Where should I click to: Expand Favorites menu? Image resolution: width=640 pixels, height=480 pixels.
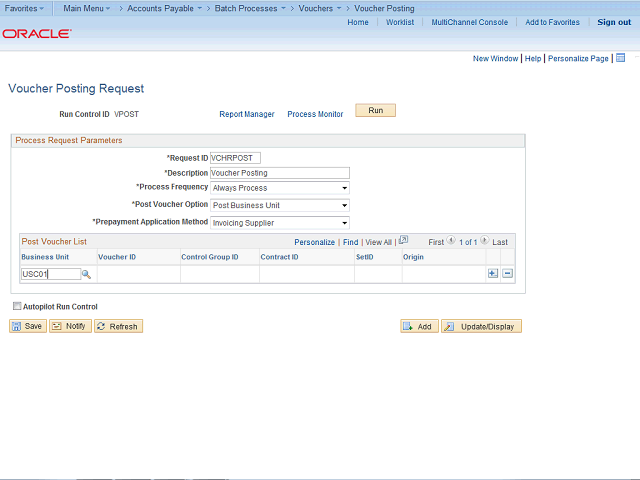[24, 8]
